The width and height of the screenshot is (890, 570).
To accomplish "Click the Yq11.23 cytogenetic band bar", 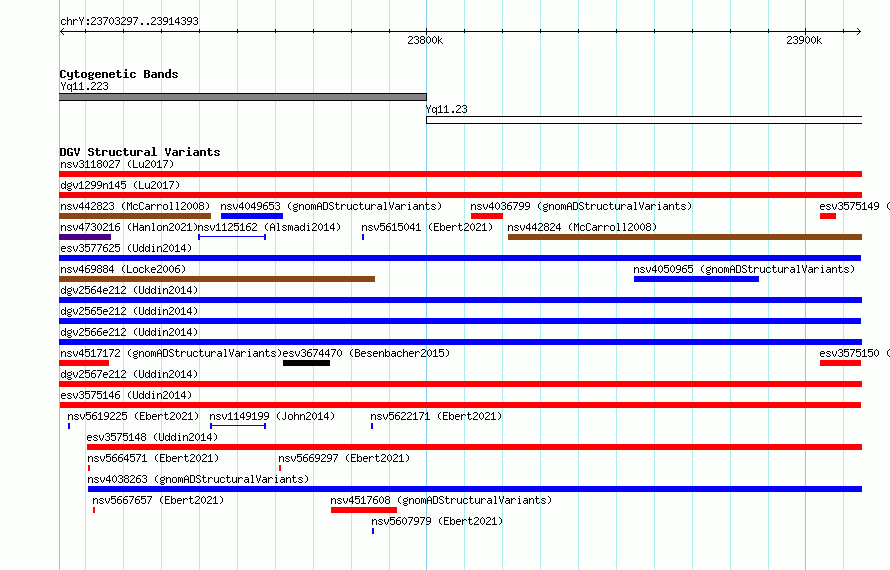I will [644, 120].
